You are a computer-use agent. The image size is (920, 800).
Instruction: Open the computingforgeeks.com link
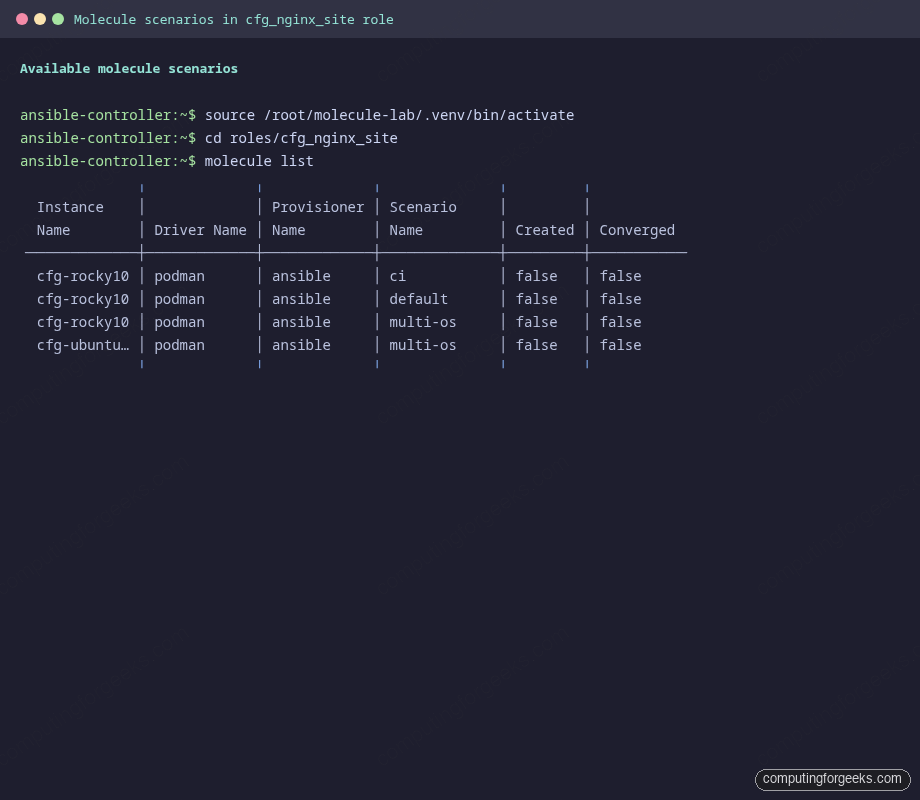[x=832, y=779]
